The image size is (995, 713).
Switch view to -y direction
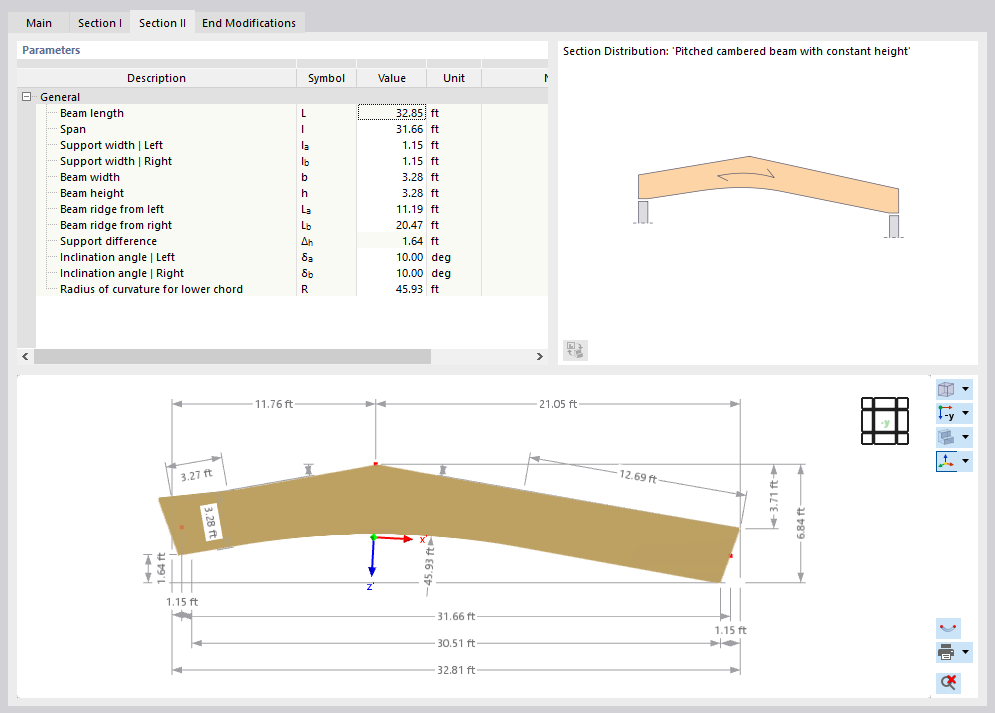946,413
